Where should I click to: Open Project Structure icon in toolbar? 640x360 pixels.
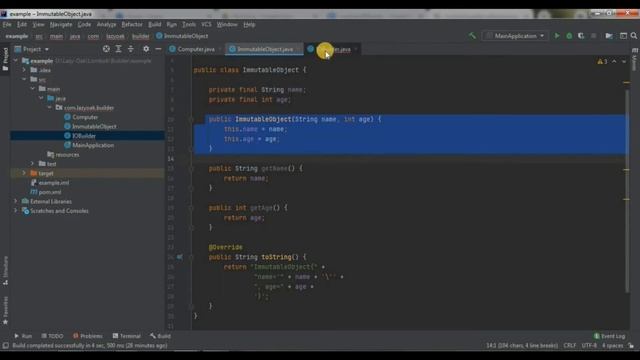(x=609, y=36)
